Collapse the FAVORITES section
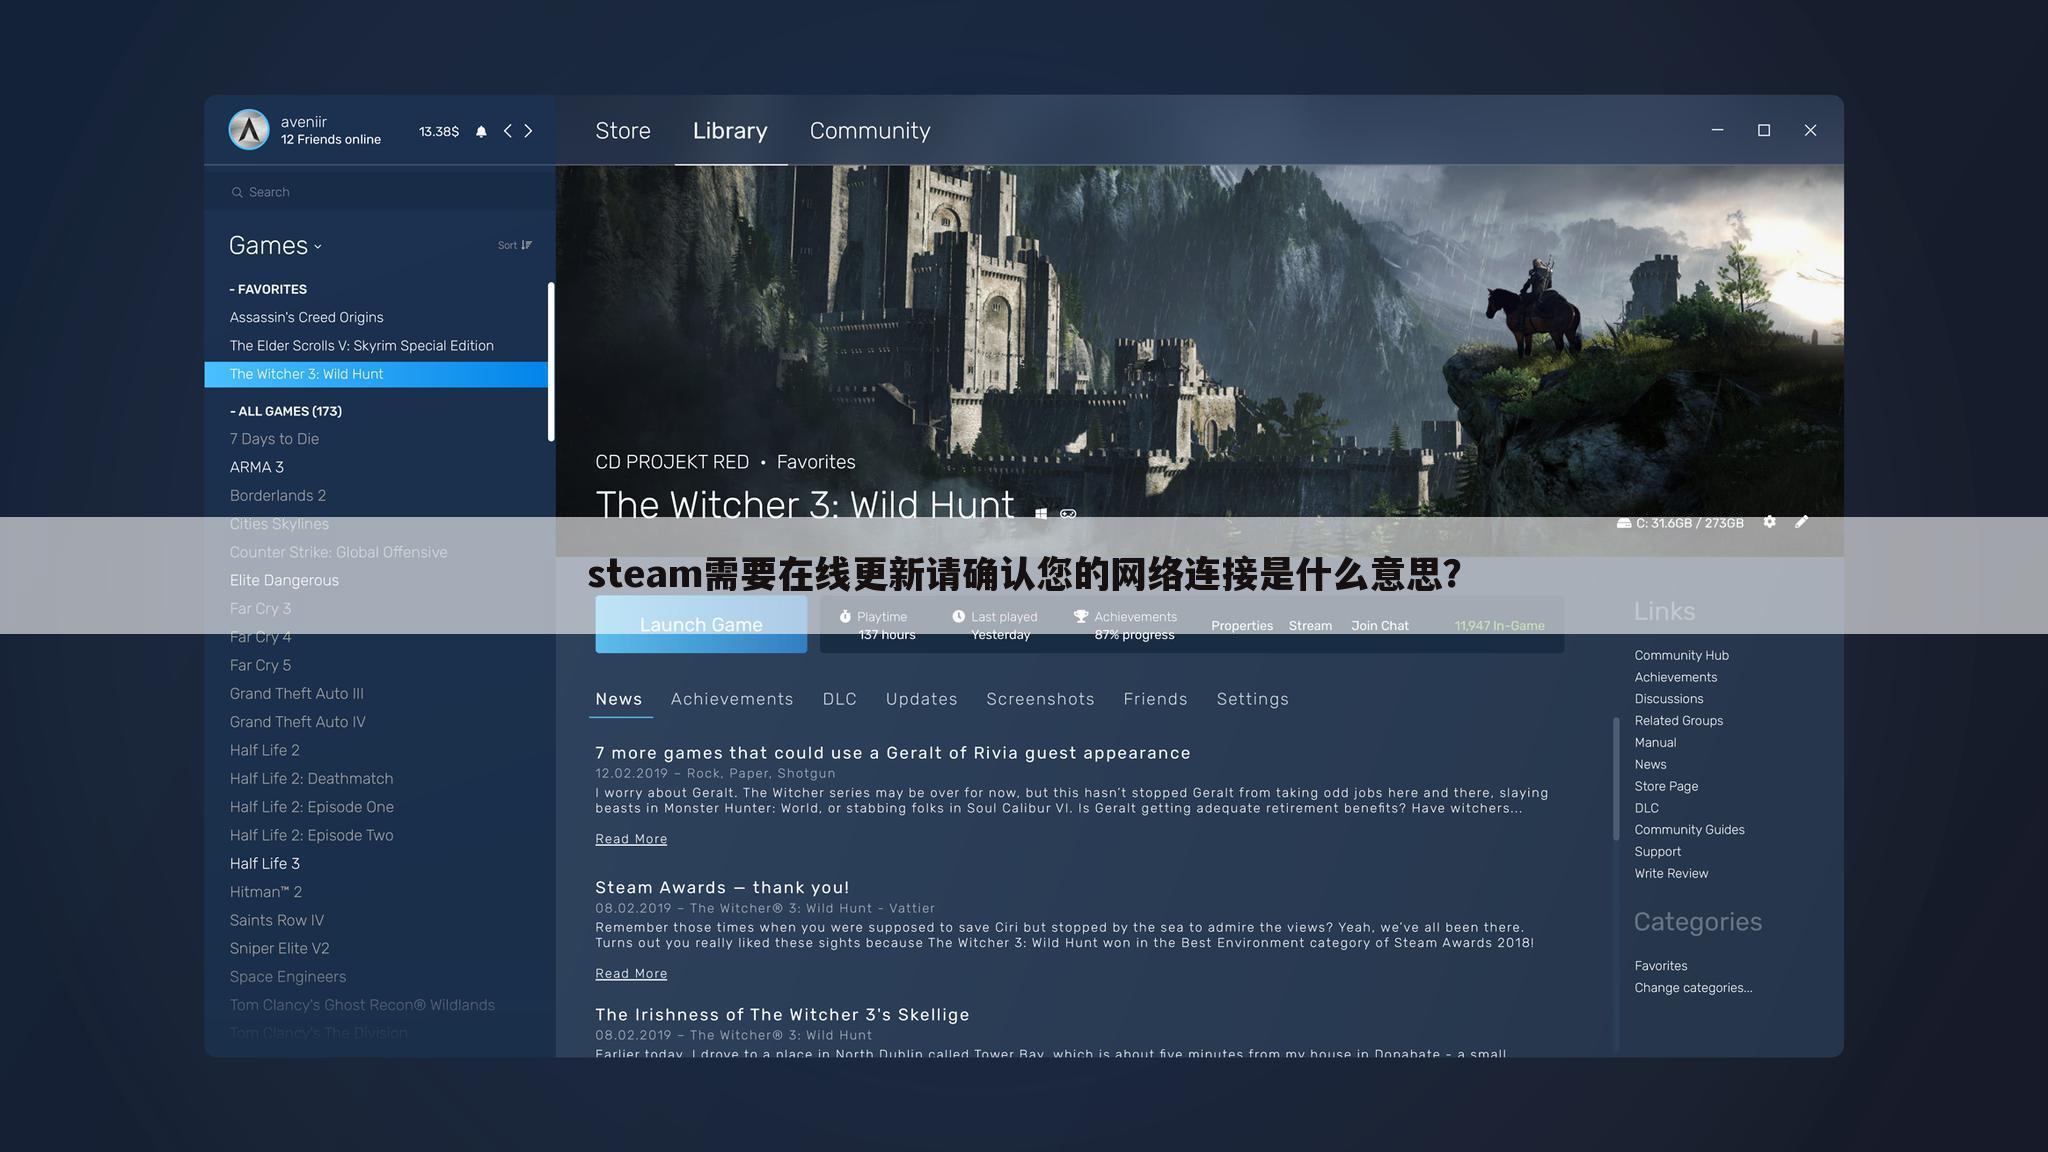The width and height of the screenshot is (2048, 1152). pos(268,289)
